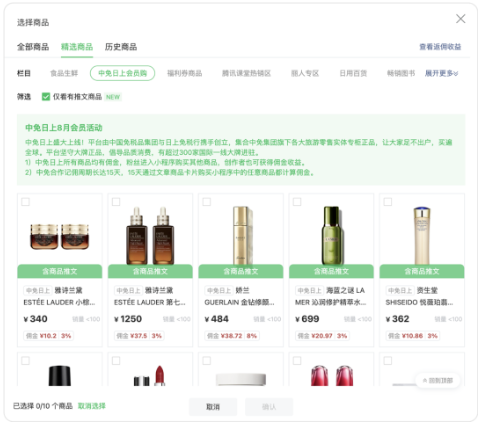Viewport: 482px width, 427px height.
Task: Click the black bottle product image
Action: coord(60,376)
